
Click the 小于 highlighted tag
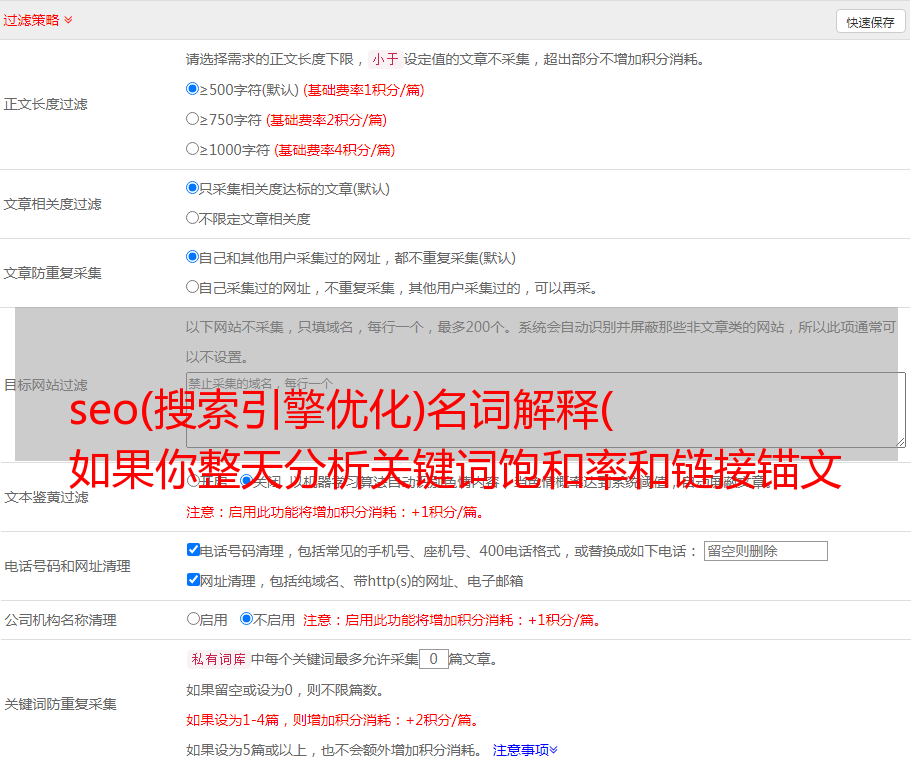(385, 59)
